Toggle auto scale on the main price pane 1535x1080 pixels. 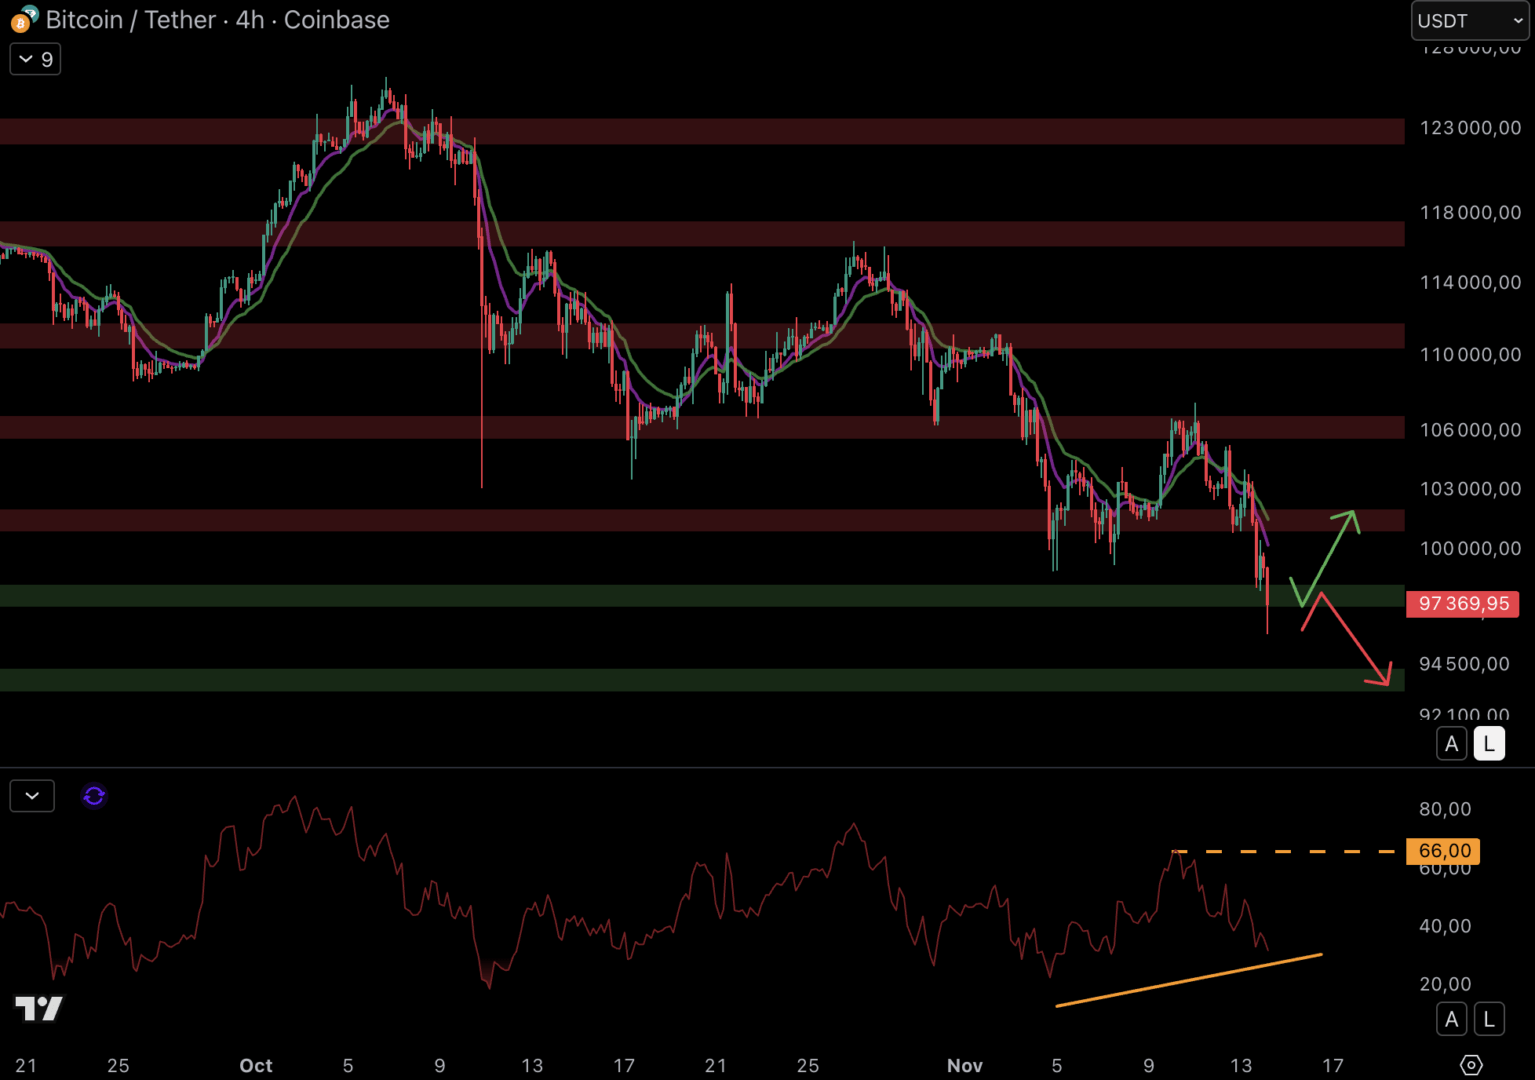(1451, 744)
